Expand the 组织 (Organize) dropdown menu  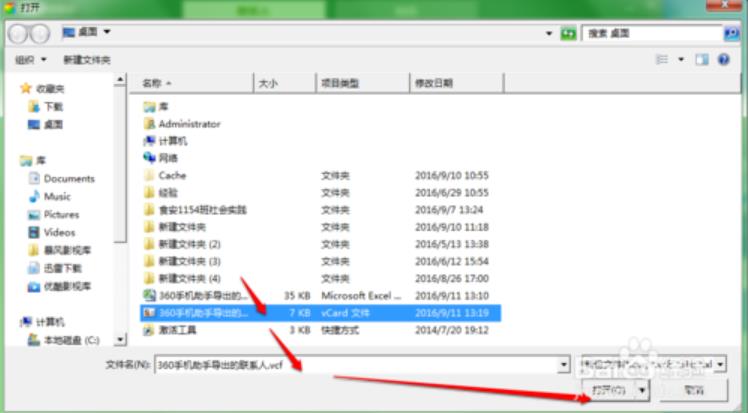[x=28, y=60]
